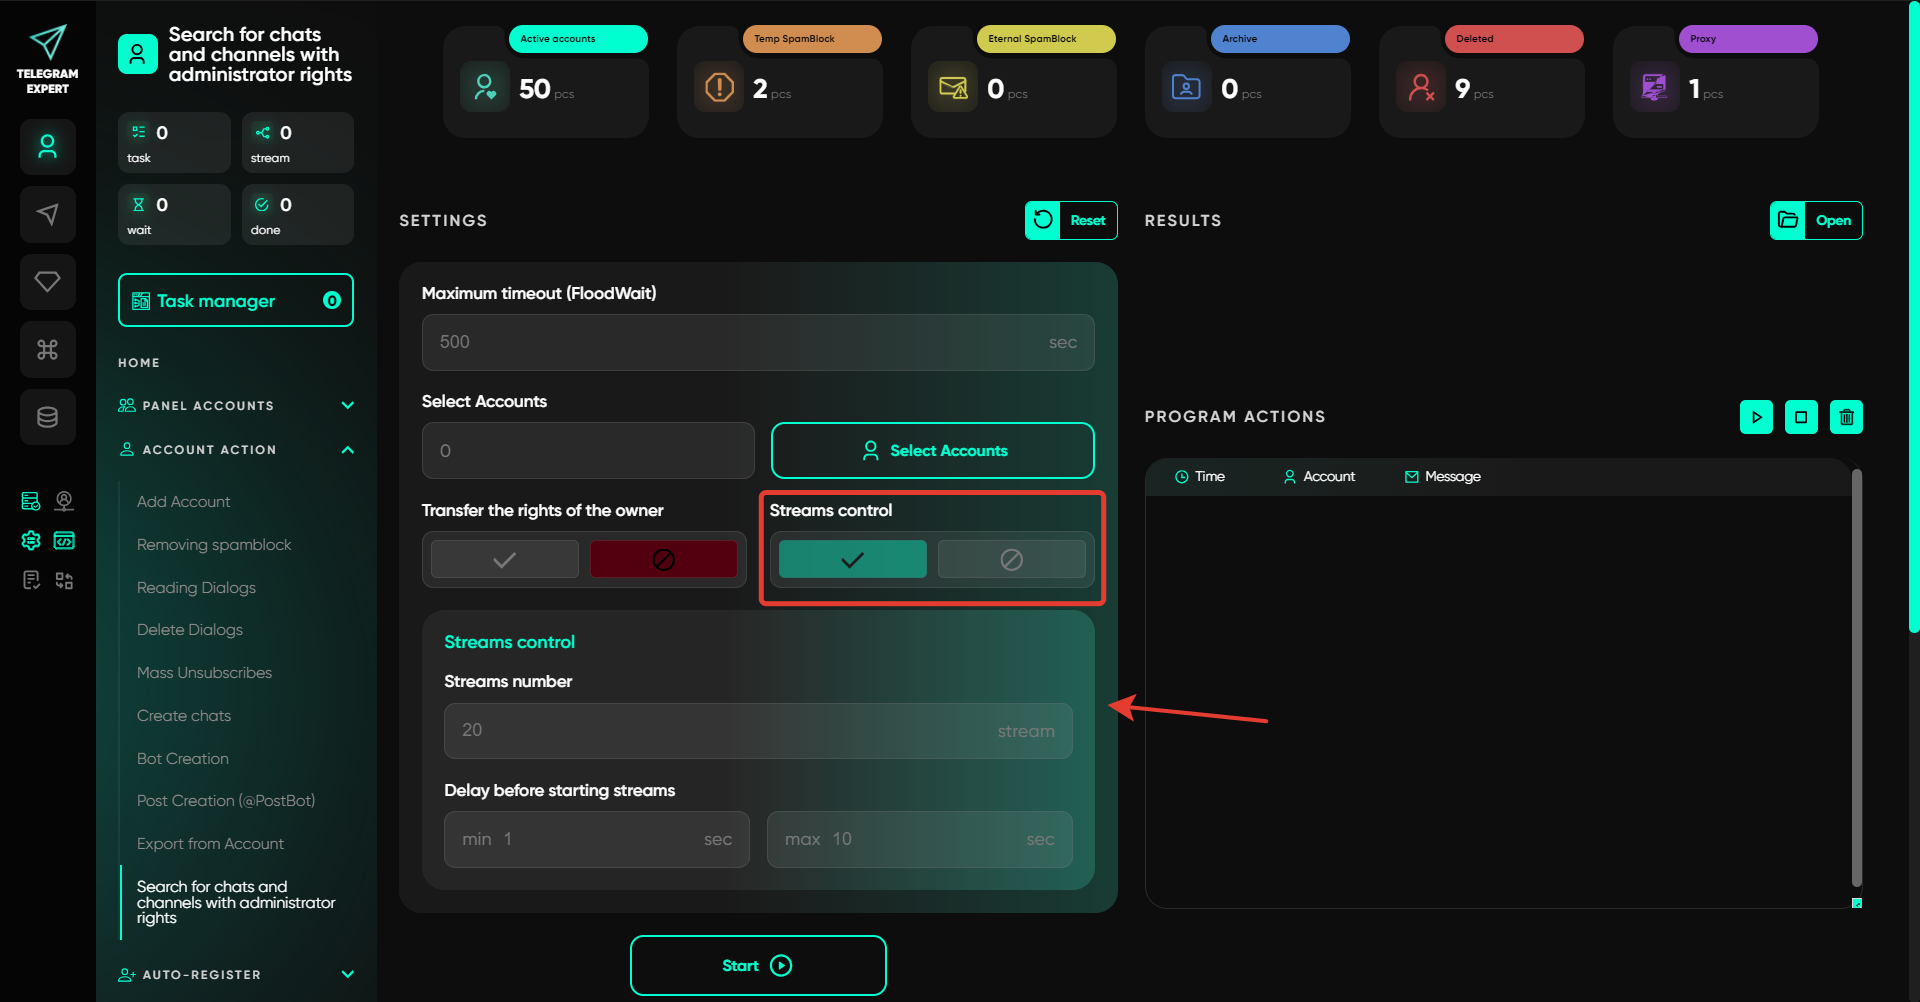This screenshot has height=1002, width=1920.
Task: Click the Start button
Action: point(757,965)
